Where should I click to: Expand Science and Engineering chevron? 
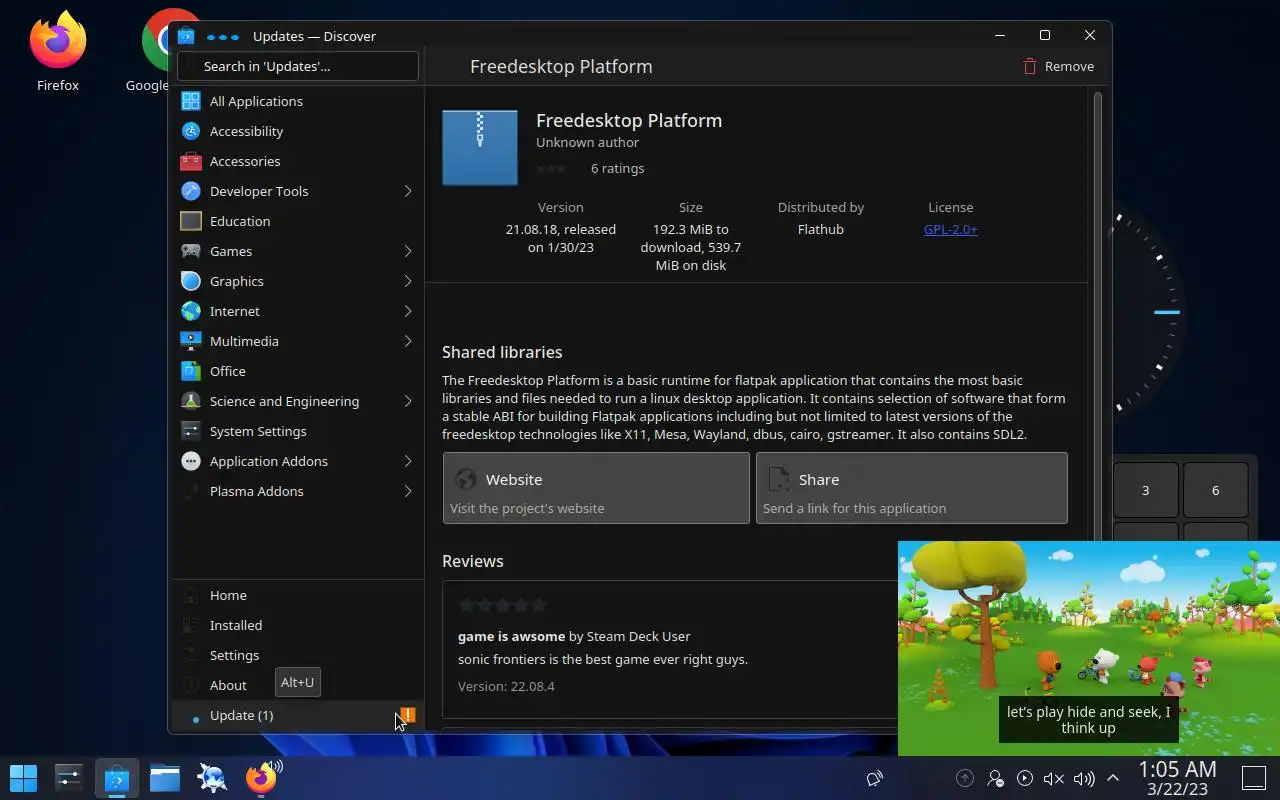pos(408,401)
